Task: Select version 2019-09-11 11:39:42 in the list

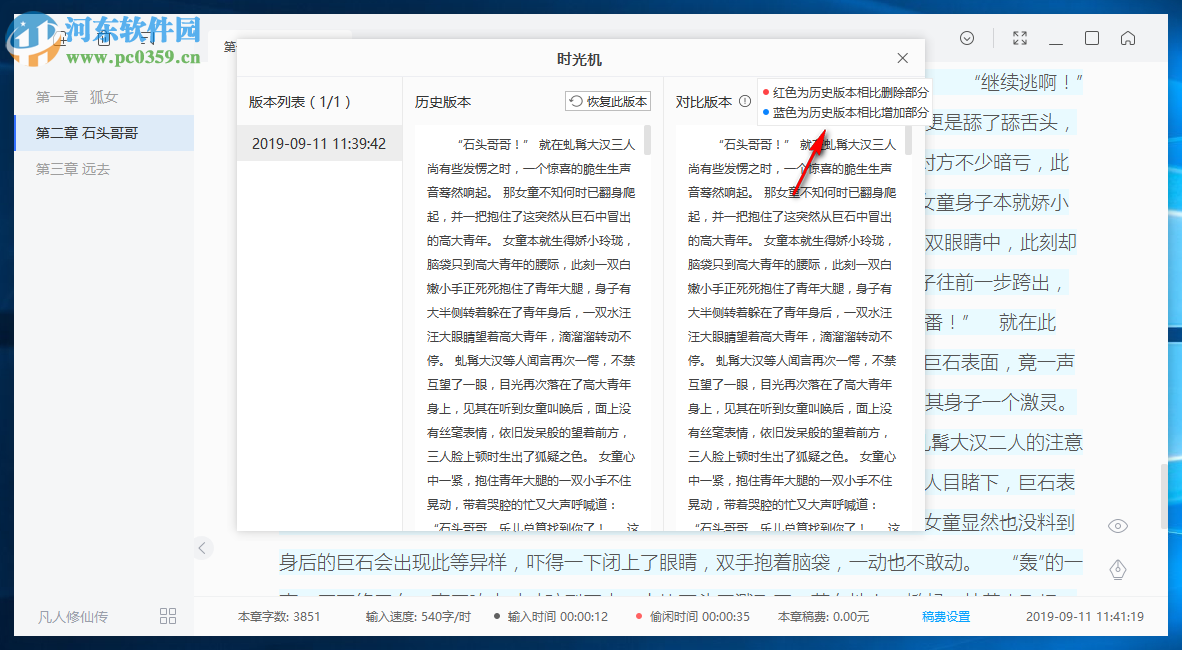Action: pyautogui.click(x=320, y=143)
